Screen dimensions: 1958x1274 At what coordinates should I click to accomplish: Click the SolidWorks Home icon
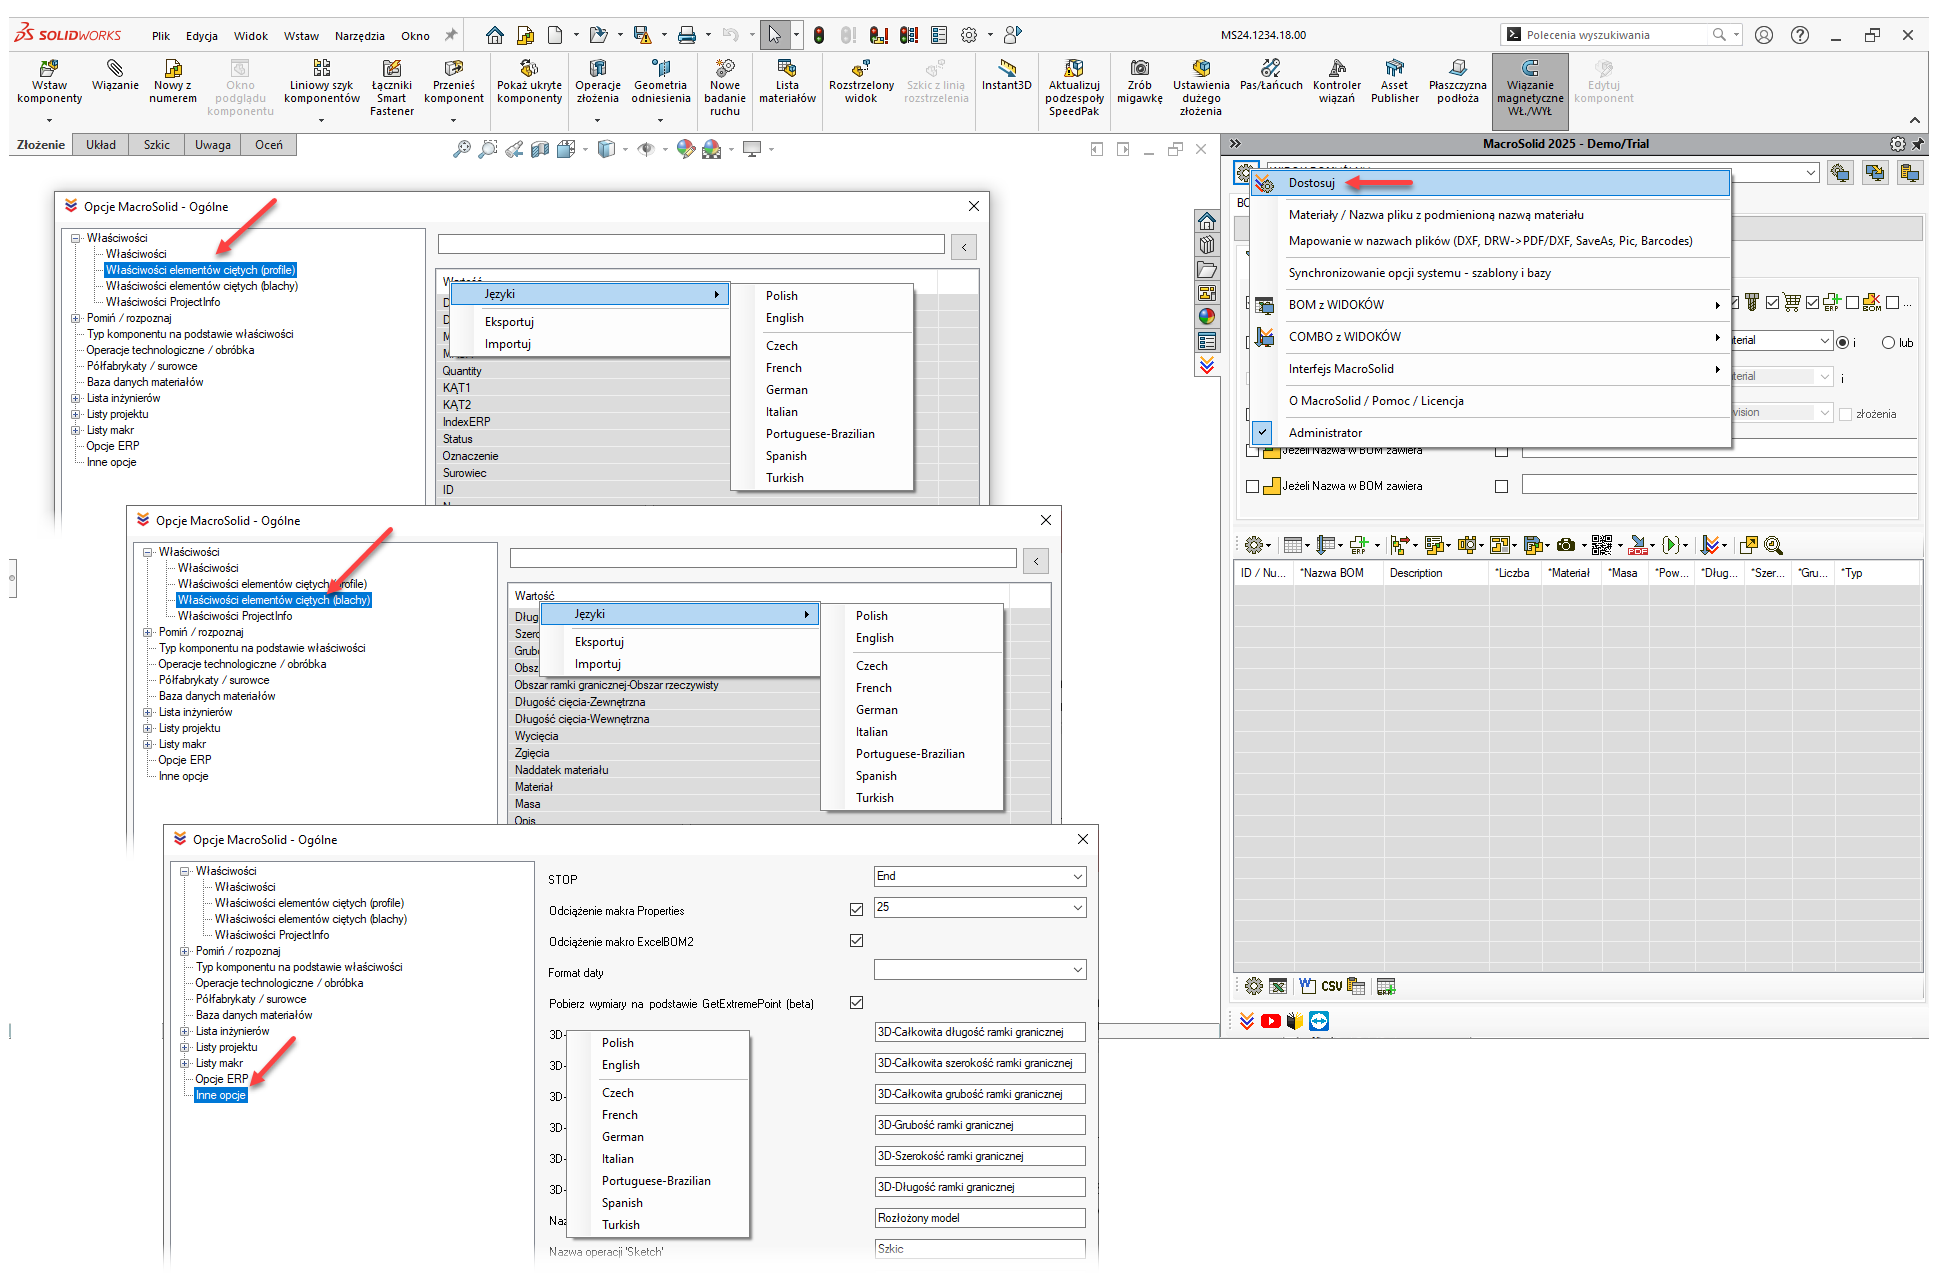[494, 35]
